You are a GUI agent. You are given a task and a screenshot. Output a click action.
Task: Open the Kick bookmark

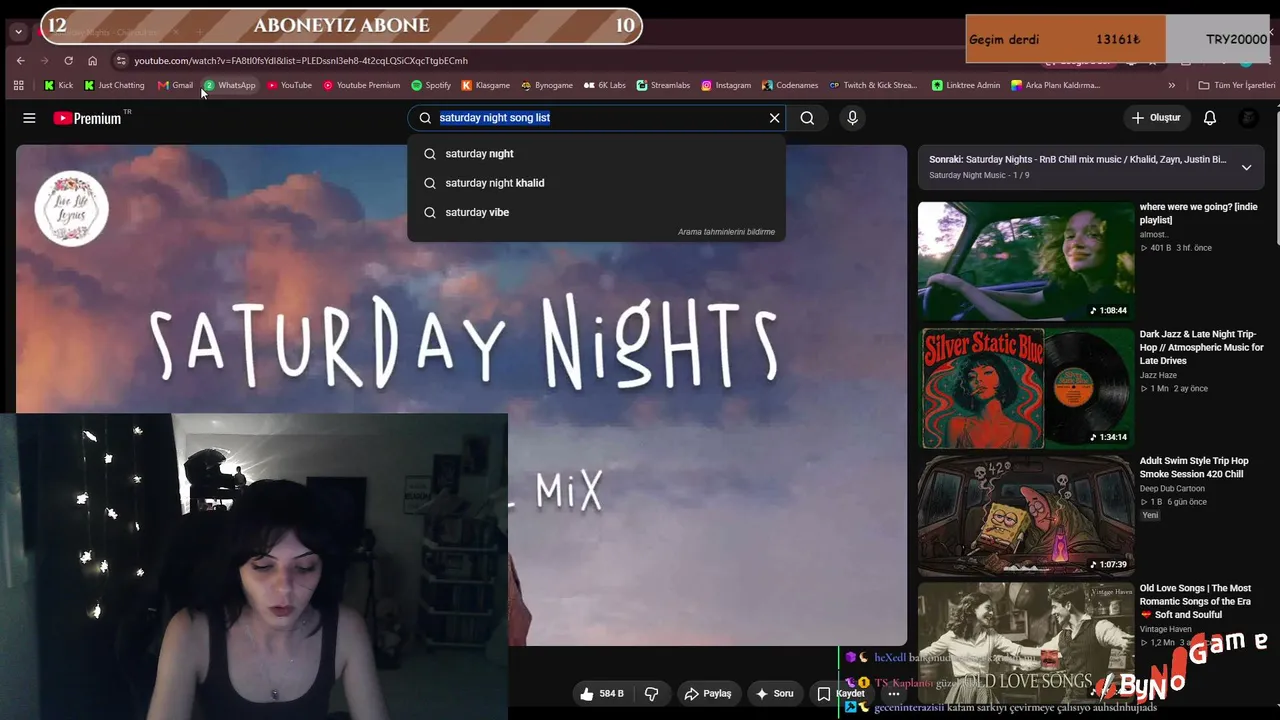point(58,85)
